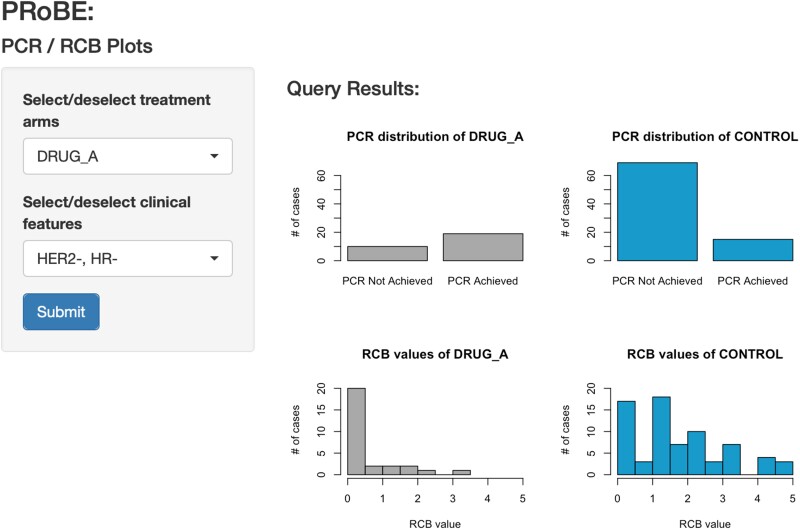Click the Select/deselect clinical features label
Image resolution: width=800 pixels, height=530 pixels.
click(107, 213)
